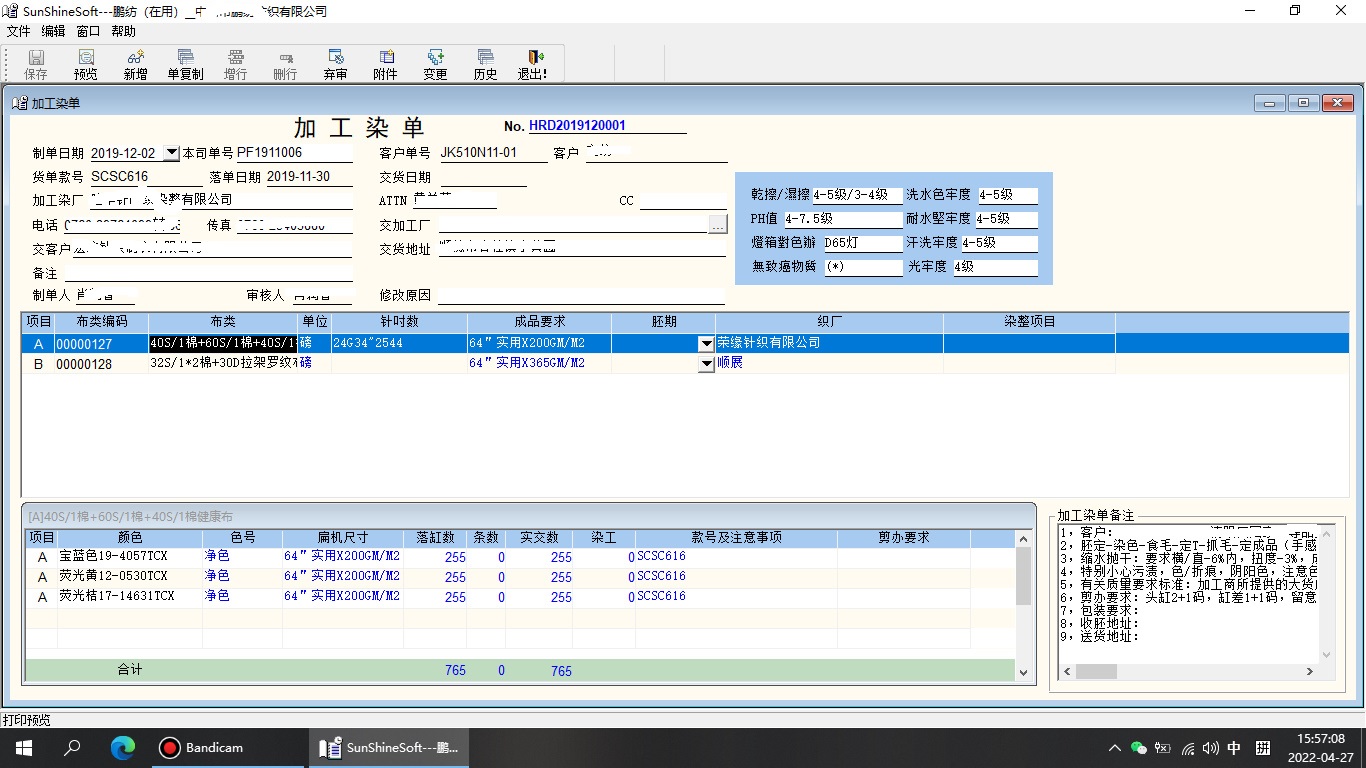Click the remarks box scroll-left arrow
This screenshot has width=1366, height=768.
[x=1067, y=672]
